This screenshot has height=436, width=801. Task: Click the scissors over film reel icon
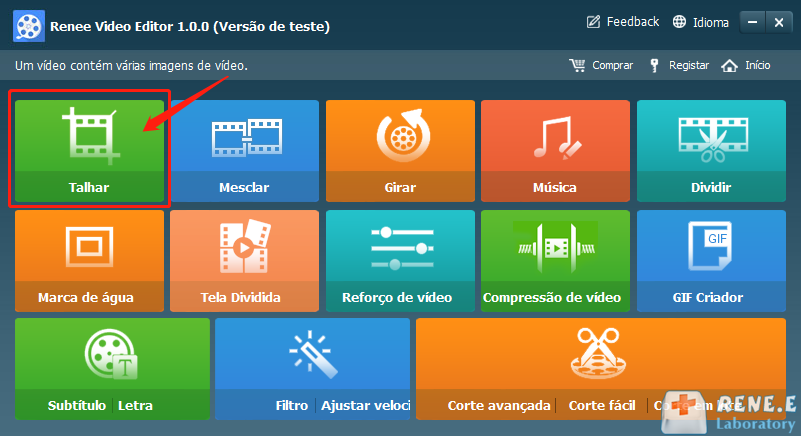[598, 353]
